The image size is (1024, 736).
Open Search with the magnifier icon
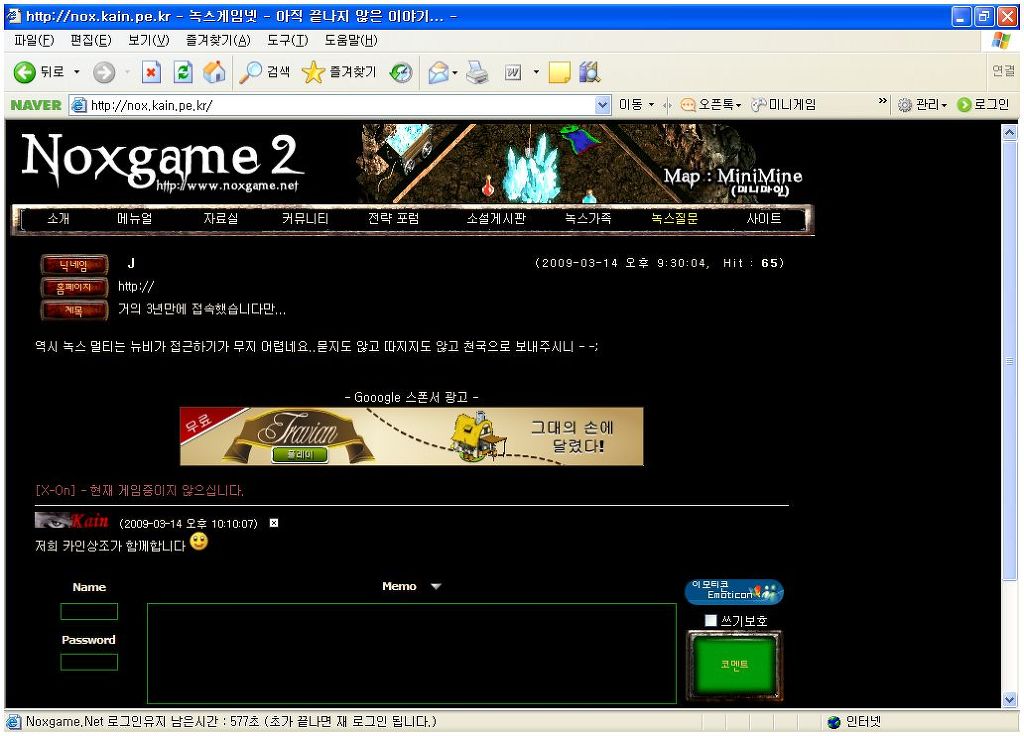pyautogui.click(x=264, y=72)
